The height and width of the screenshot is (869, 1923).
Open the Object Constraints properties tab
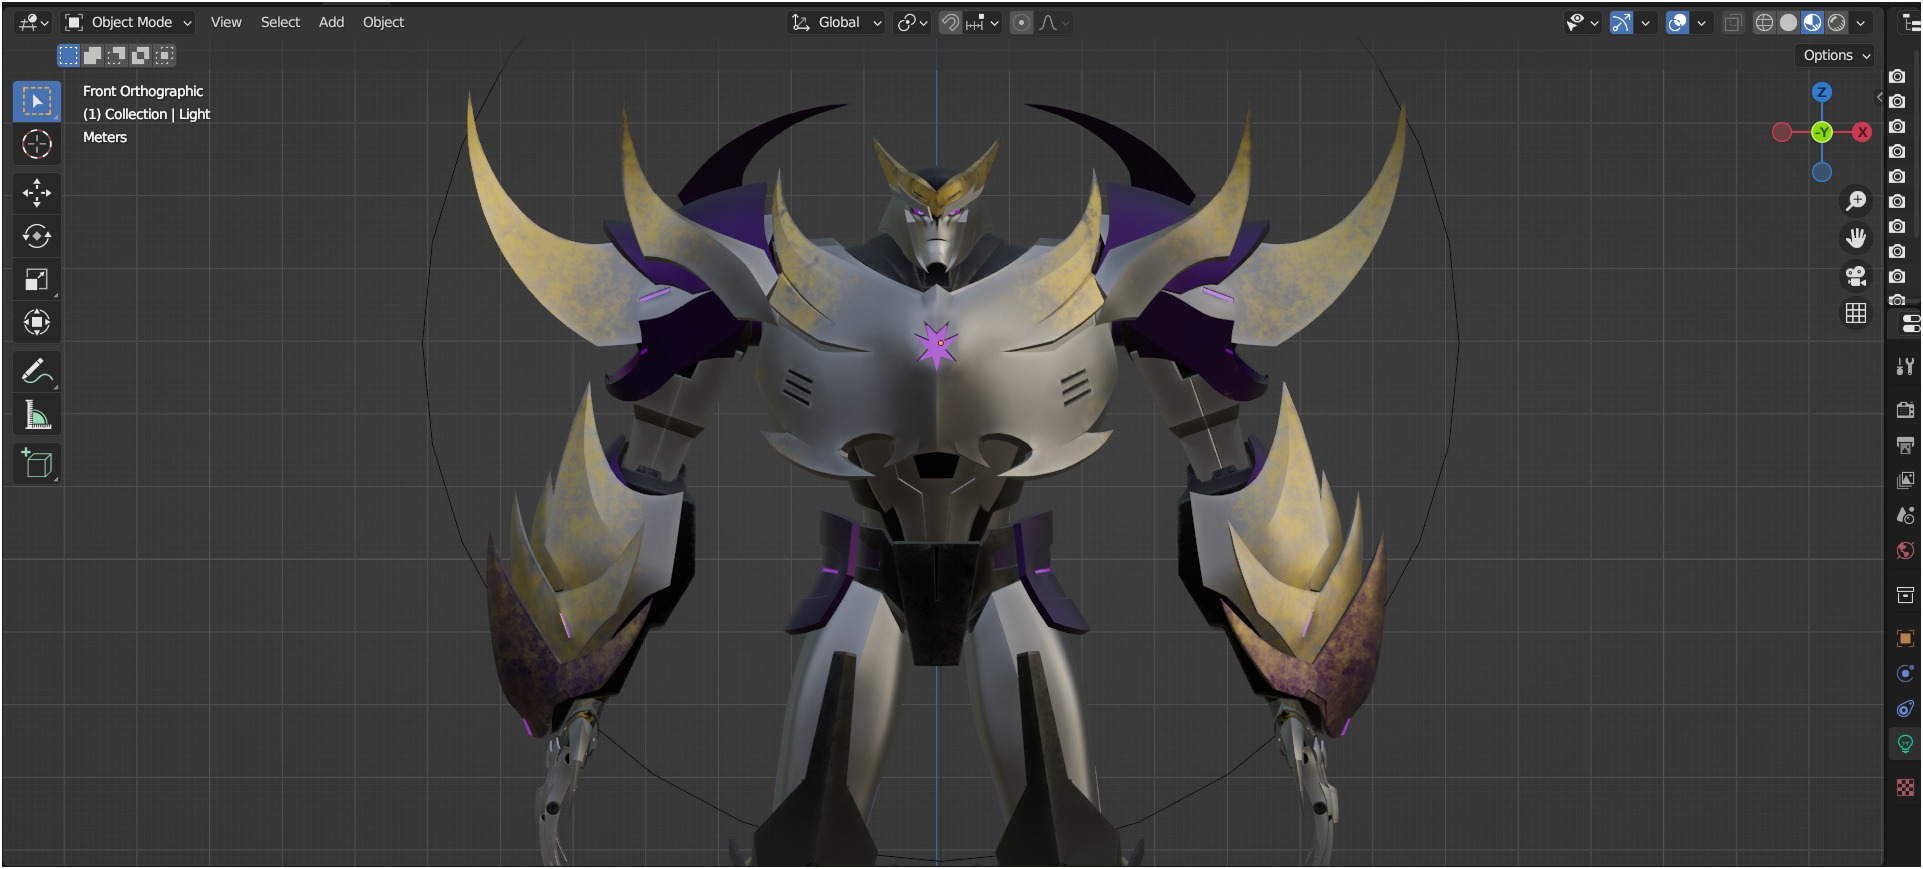pyautogui.click(x=1905, y=708)
